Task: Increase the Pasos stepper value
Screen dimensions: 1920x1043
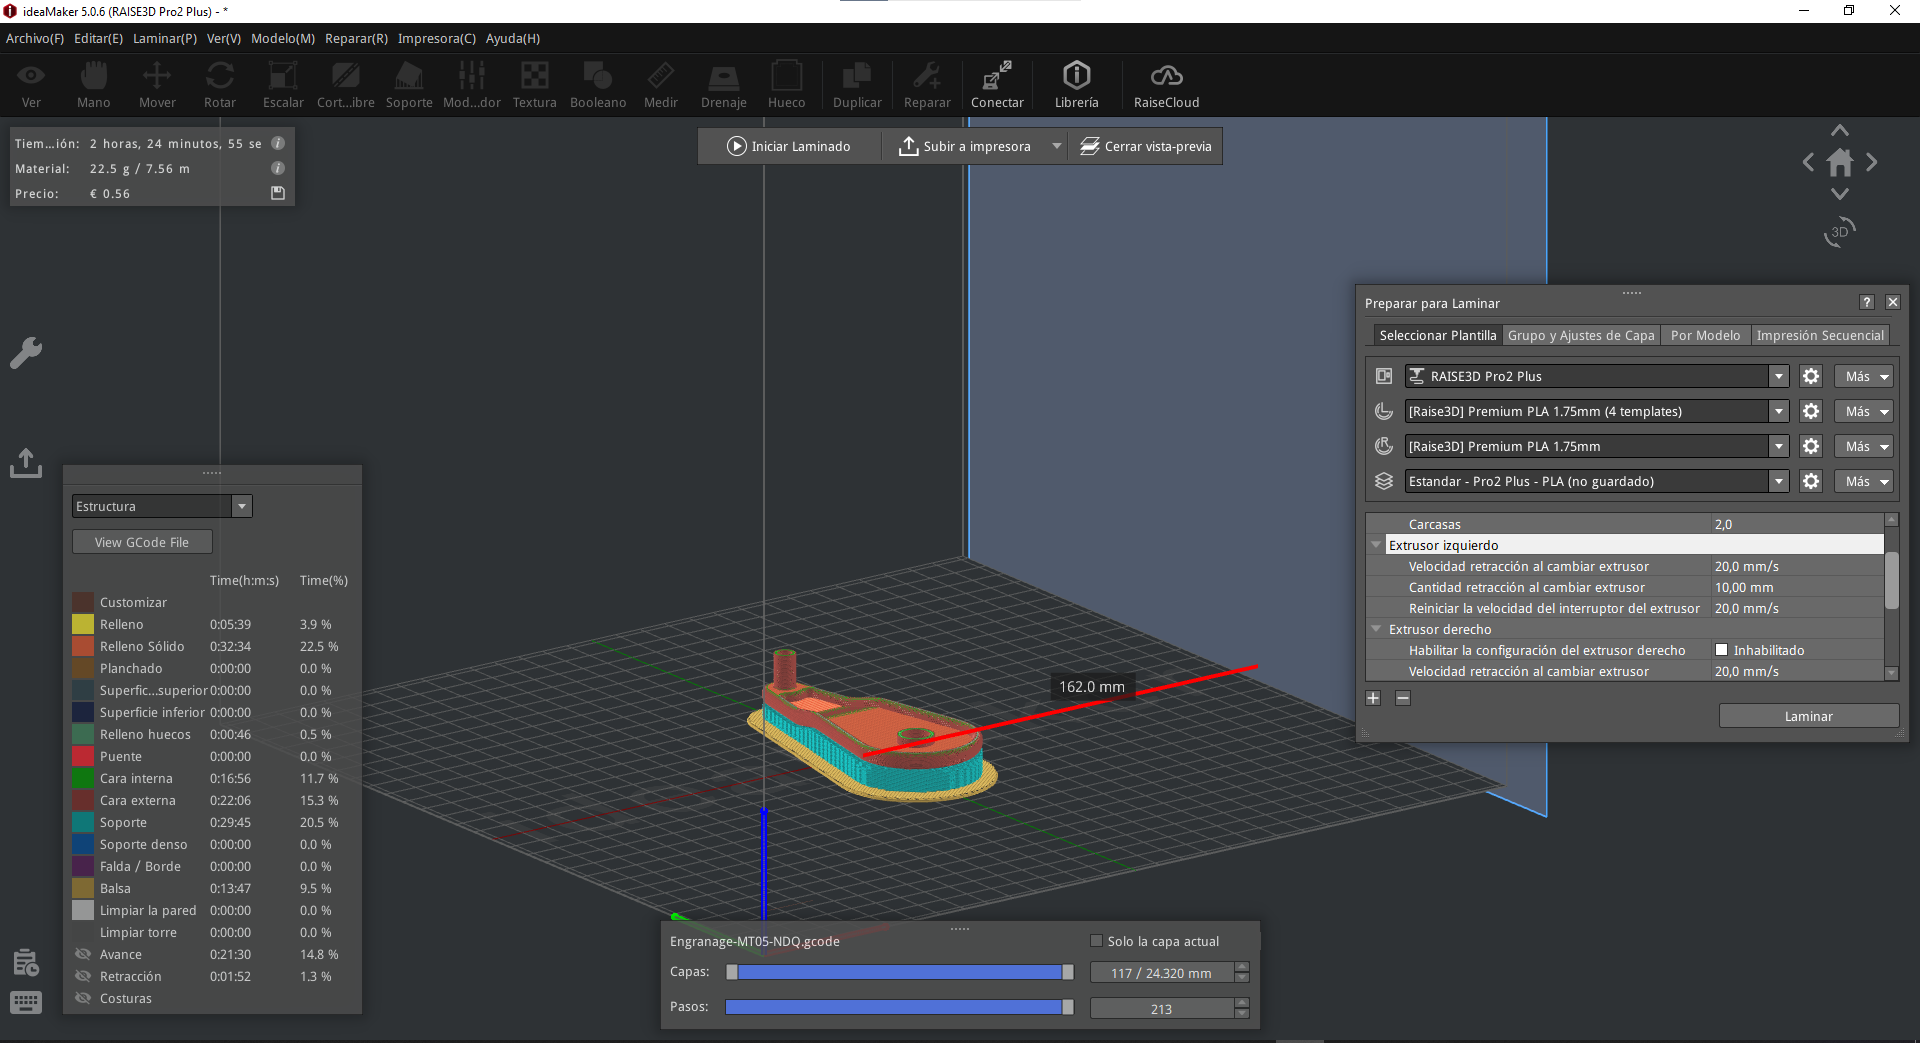Action: pos(1242,1002)
